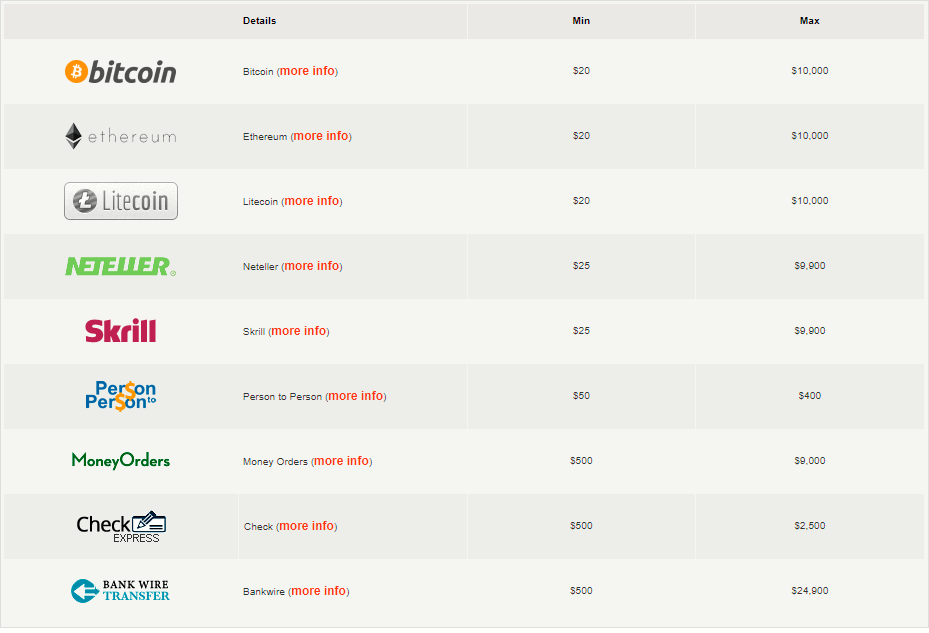This screenshot has height=633, width=929.
Task: Click the Neteller details label
Action: [260, 267]
